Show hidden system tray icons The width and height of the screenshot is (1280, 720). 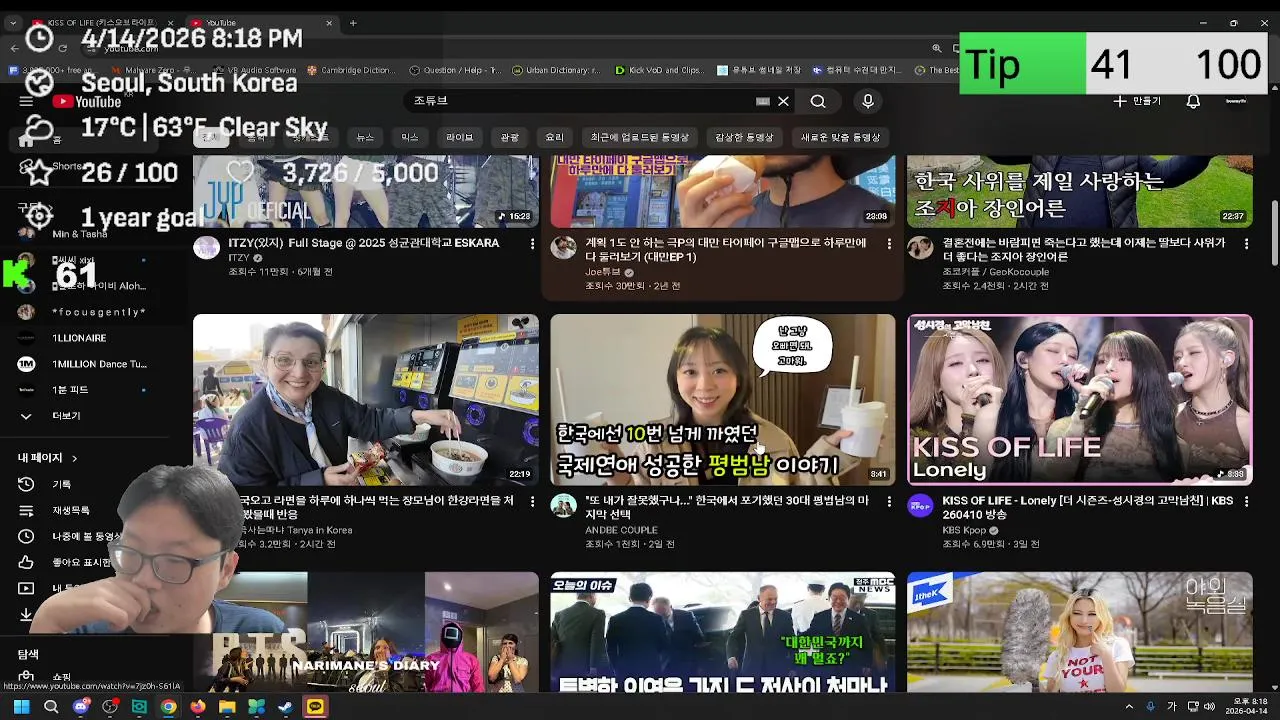[x=1129, y=707]
